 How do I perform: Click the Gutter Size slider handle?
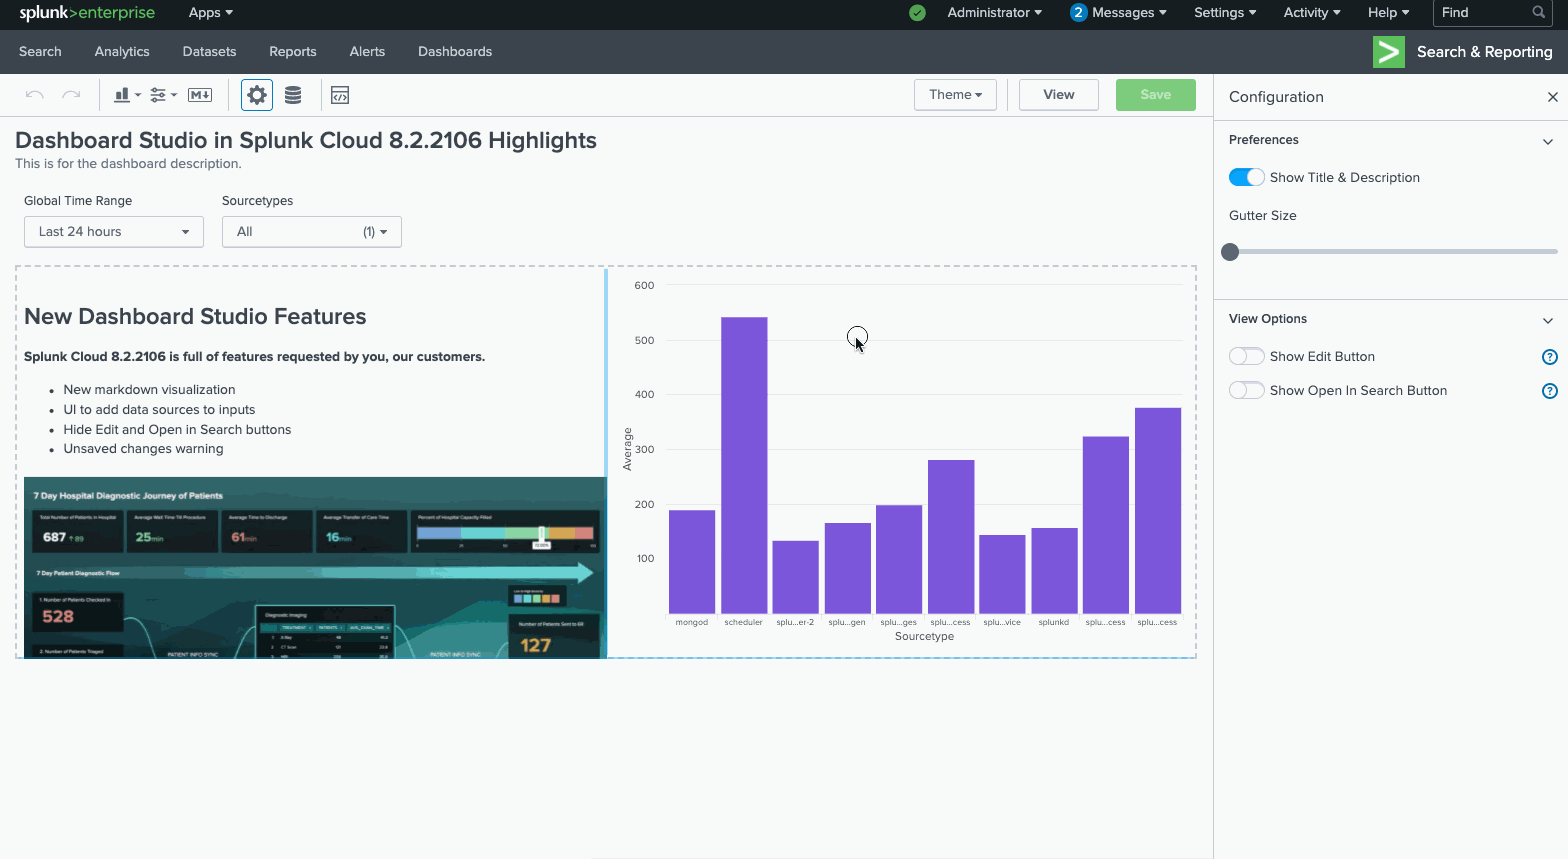click(x=1230, y=252)
